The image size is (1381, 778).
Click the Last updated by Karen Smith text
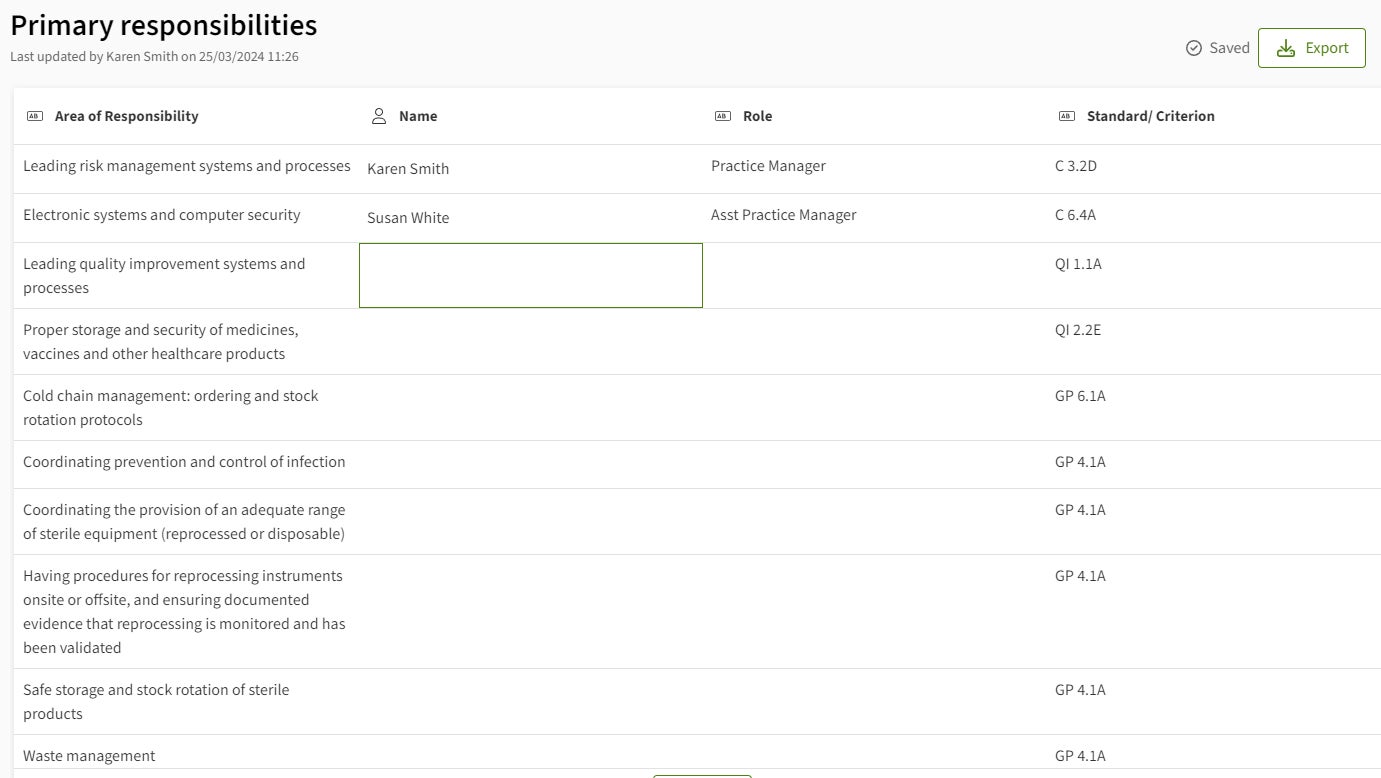pos(154,57)
